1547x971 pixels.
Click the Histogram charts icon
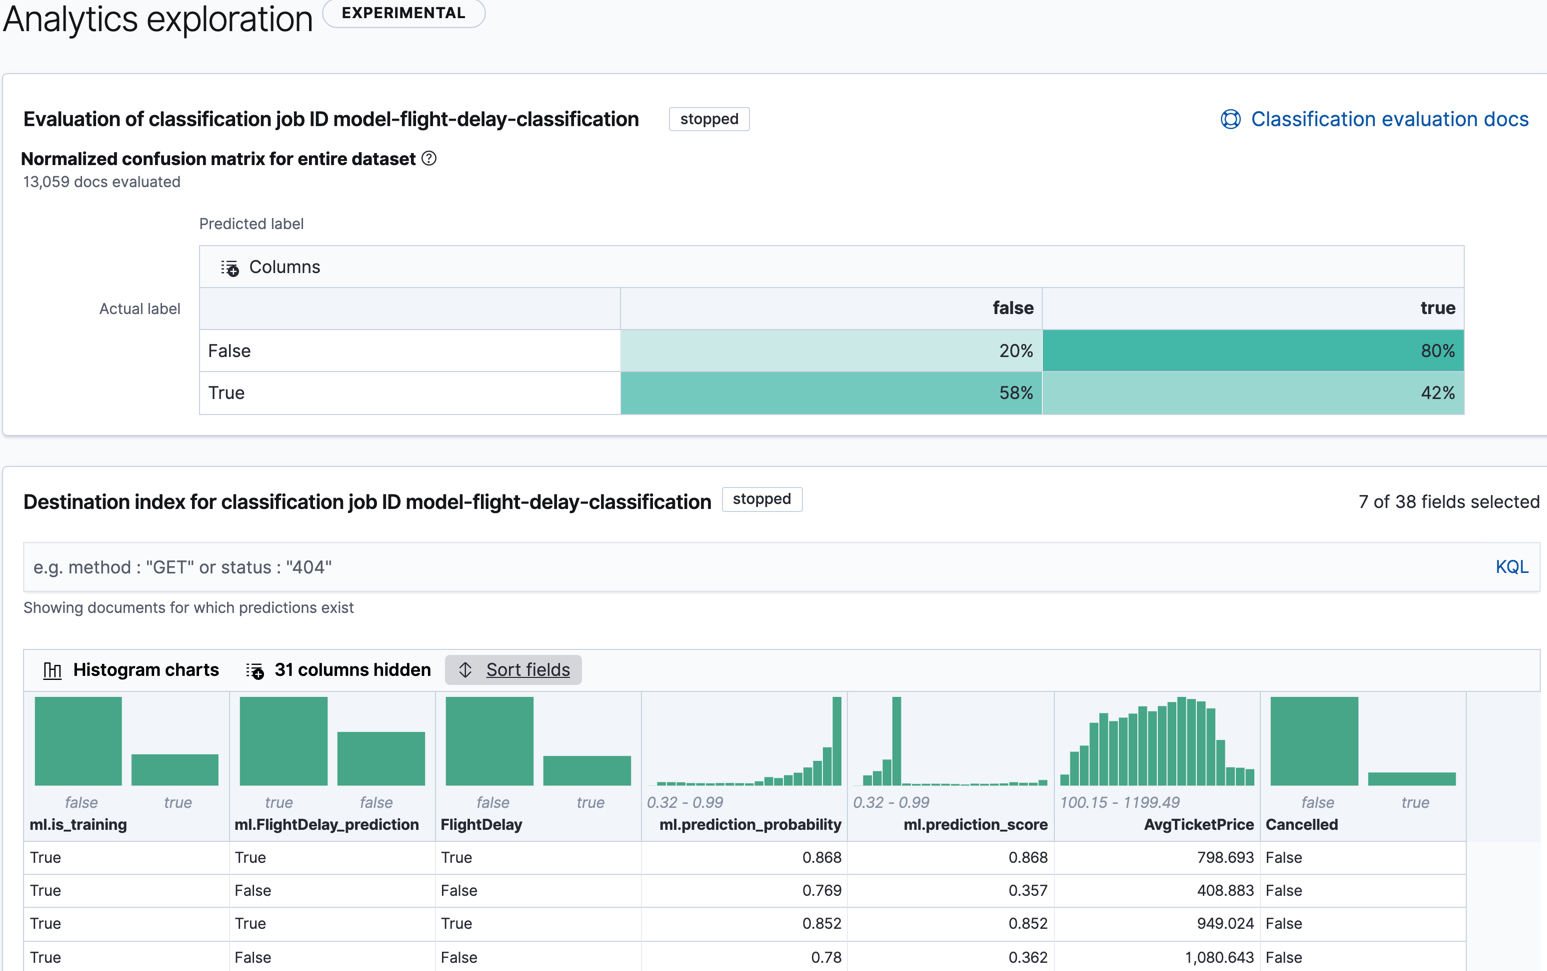tap(52, 670)
